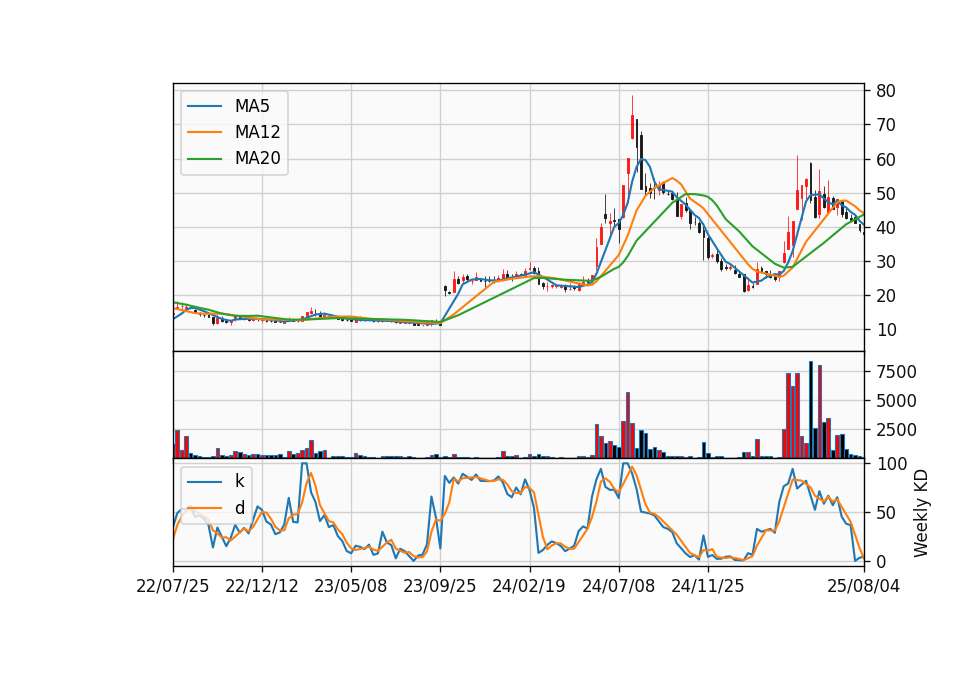Click the k legend label
The image size is (960, 690).
pos(239,481)
